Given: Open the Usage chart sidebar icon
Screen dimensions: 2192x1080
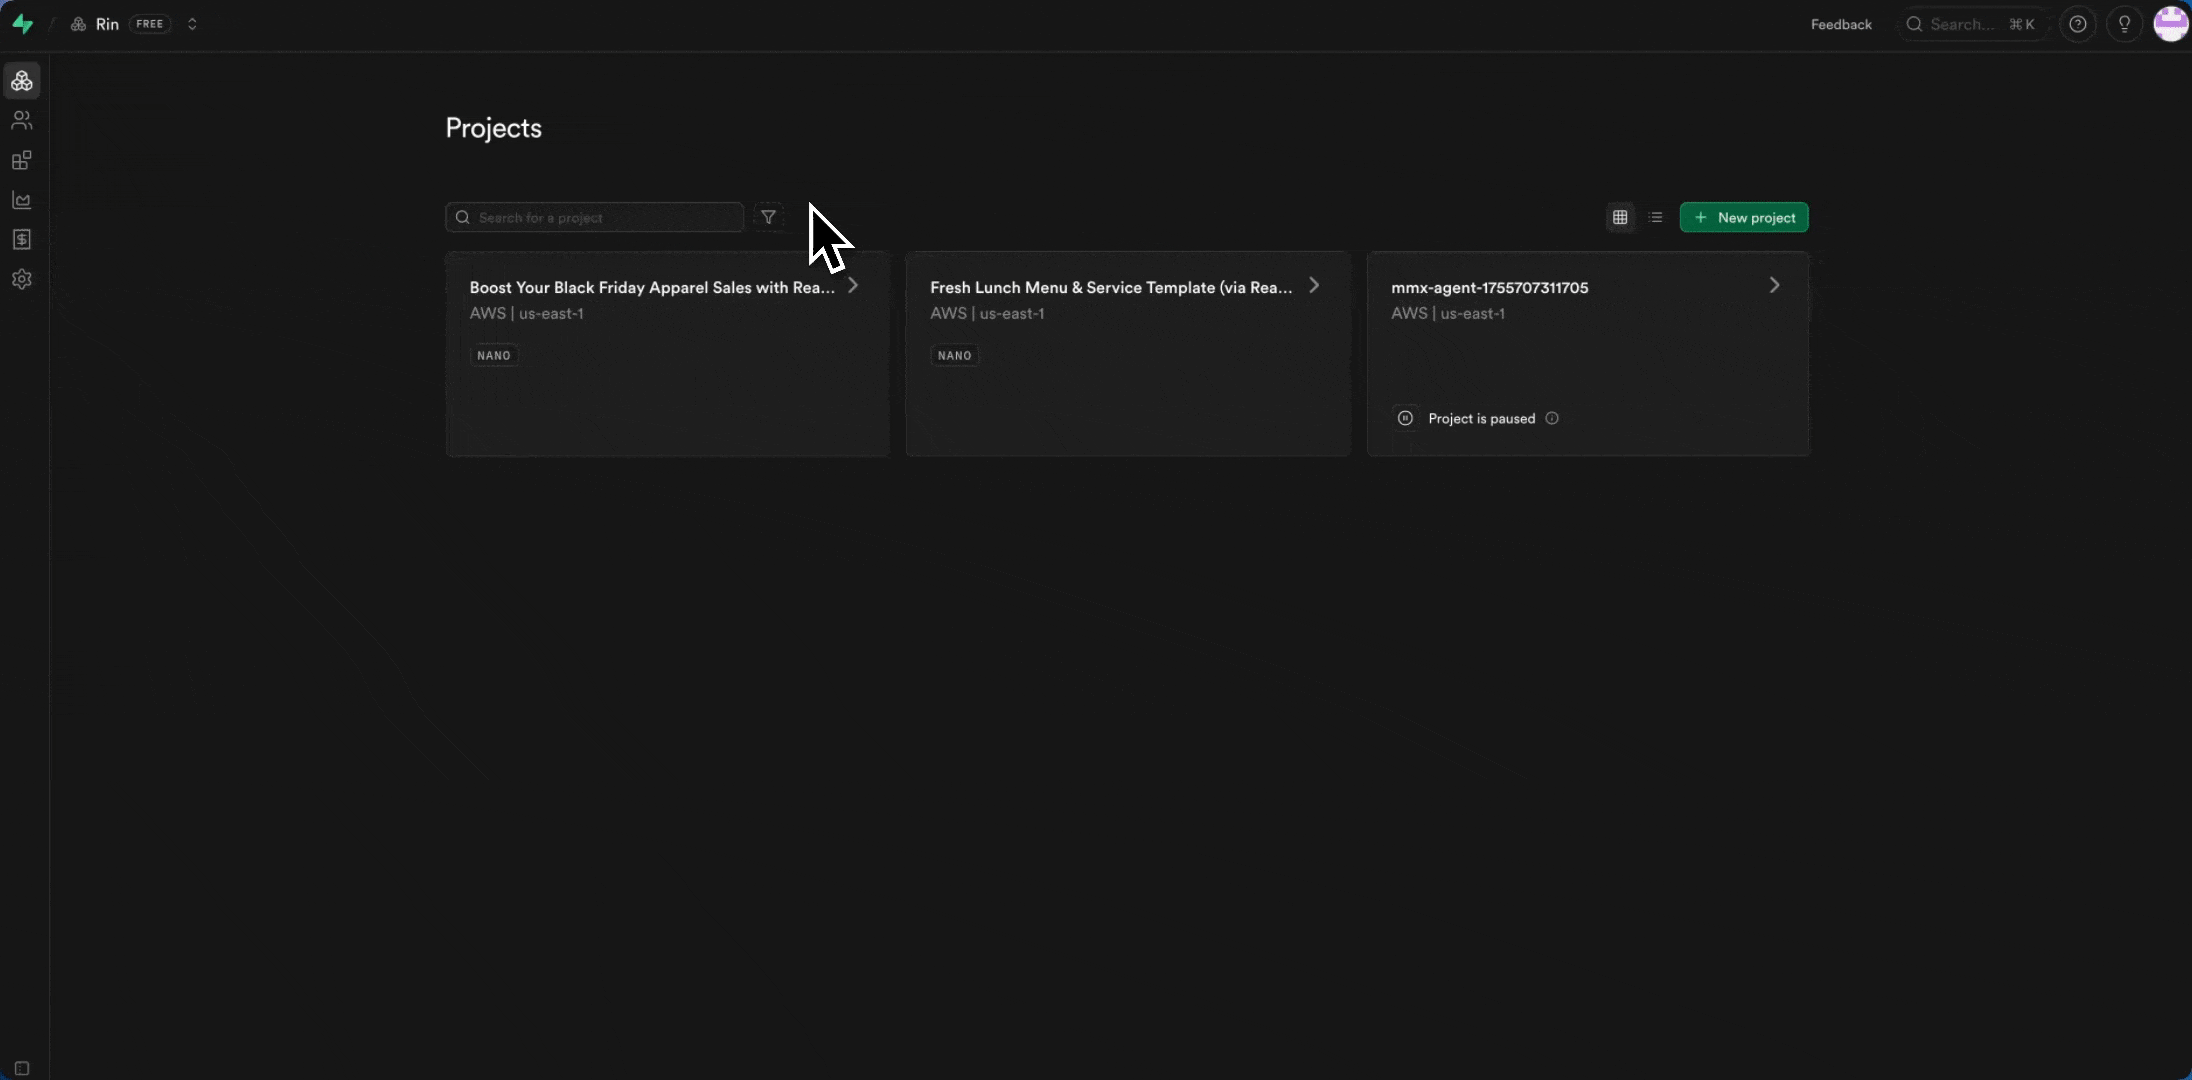Looking at the screenshot, I should [22, 200].
